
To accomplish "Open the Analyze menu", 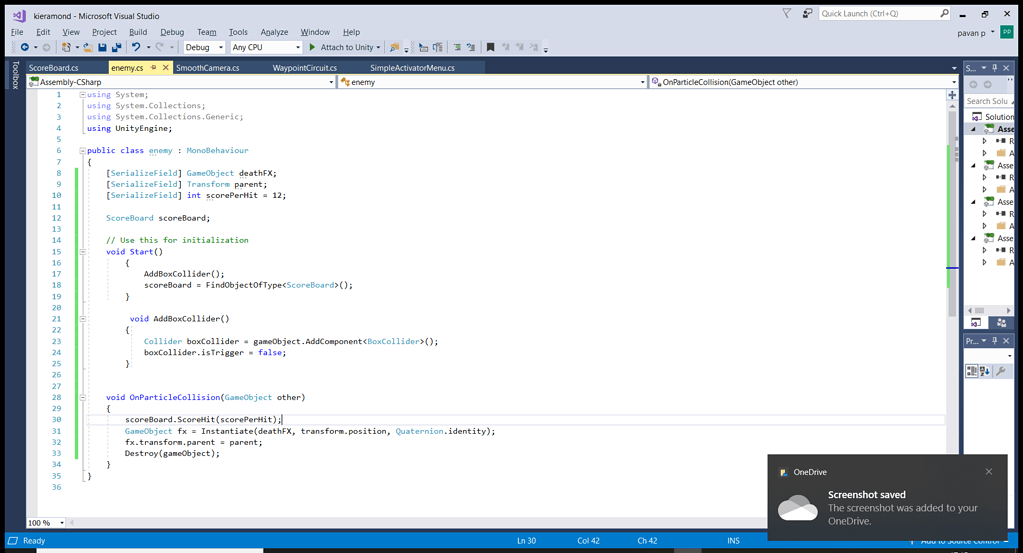I will (x=274, y=32).
